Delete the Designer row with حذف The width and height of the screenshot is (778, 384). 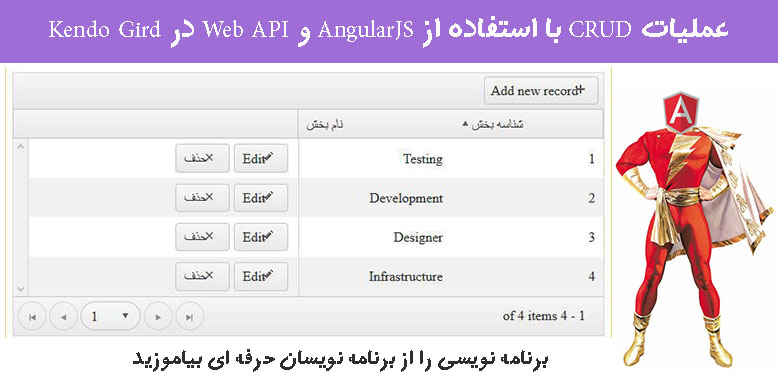pyautogui.click(x=202, y=237)
